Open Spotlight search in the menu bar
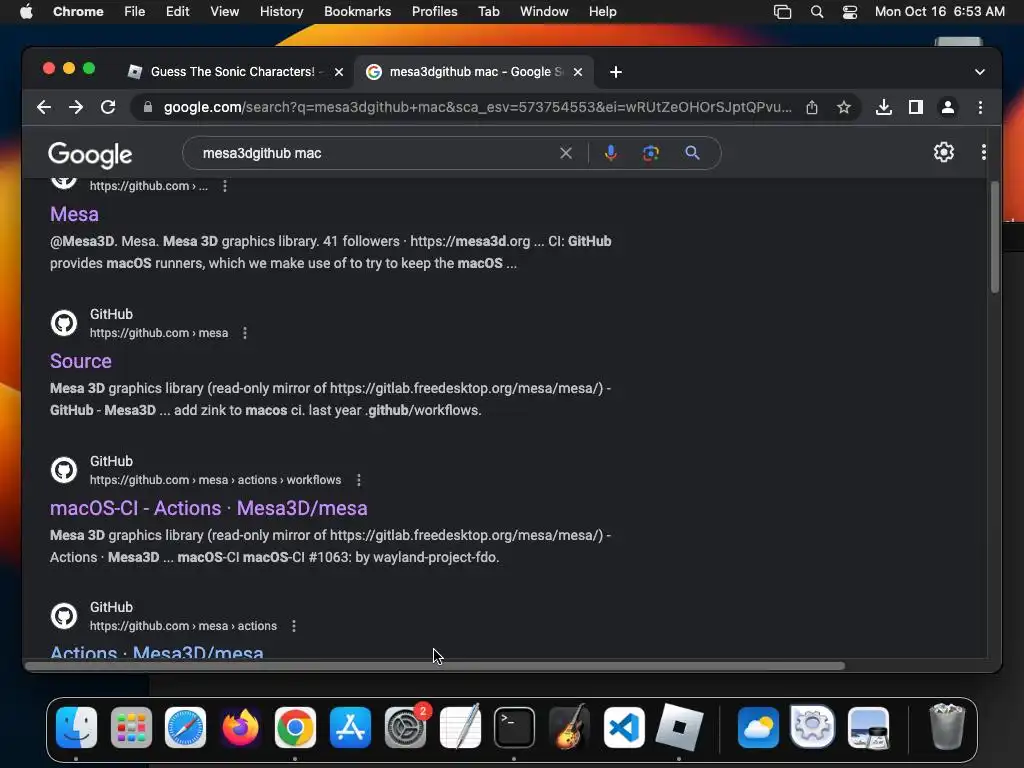 click(x=817, y=12)
